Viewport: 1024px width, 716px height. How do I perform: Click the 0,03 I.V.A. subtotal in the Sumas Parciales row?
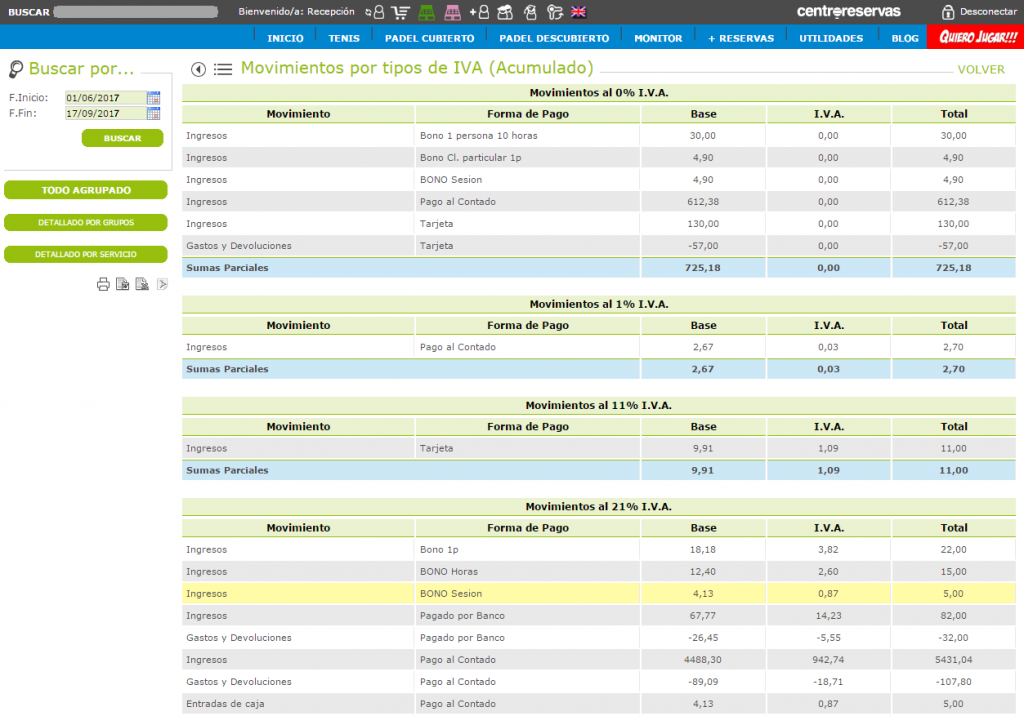(828, 369)
